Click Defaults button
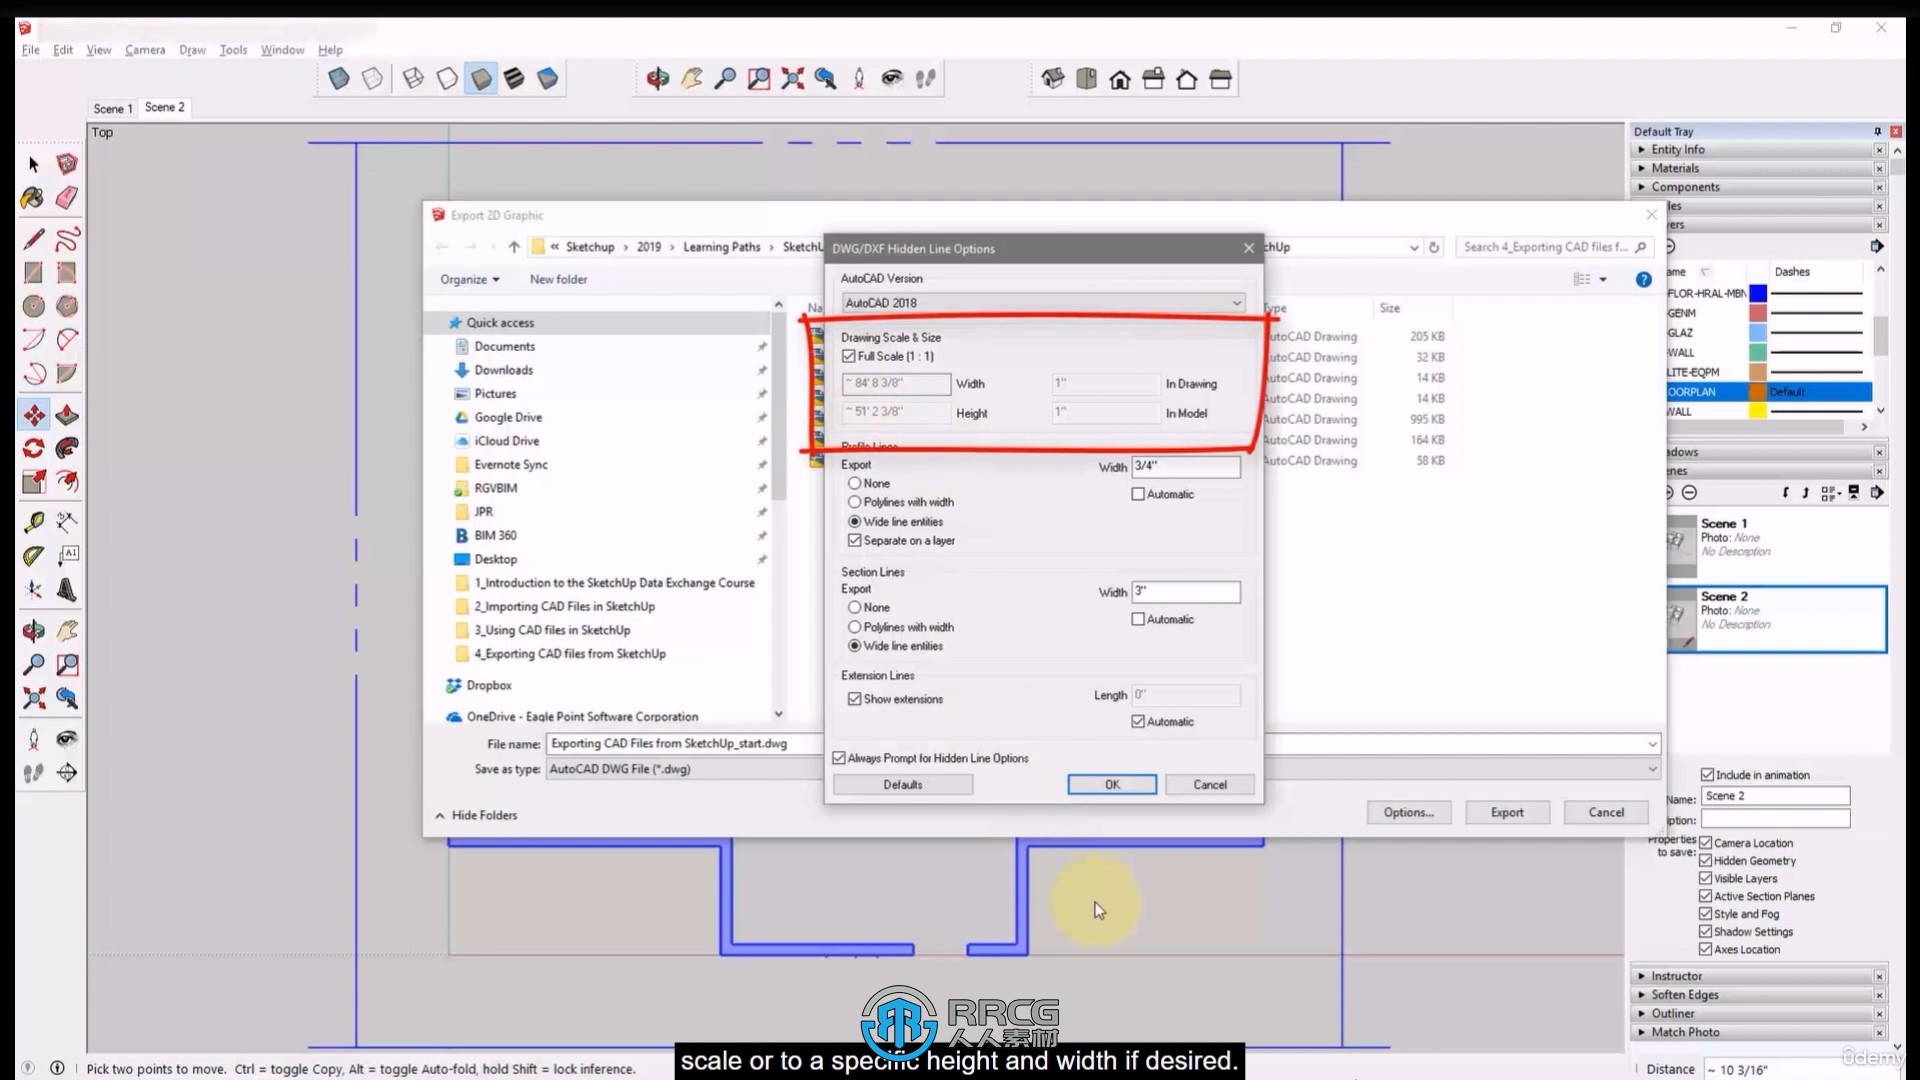The width and height of the screenshot is (1920, 1080). (903, 785)
